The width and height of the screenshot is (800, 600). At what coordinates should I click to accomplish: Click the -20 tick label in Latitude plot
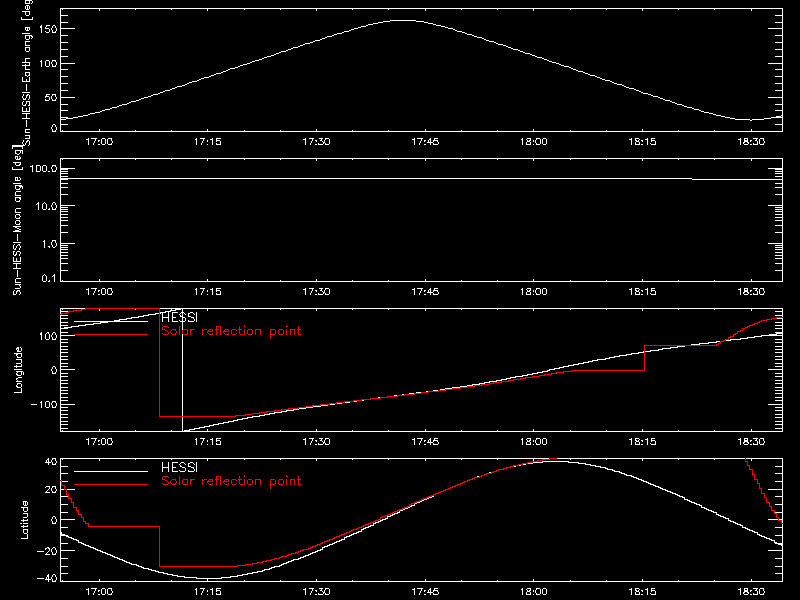(x=47, y=551)
